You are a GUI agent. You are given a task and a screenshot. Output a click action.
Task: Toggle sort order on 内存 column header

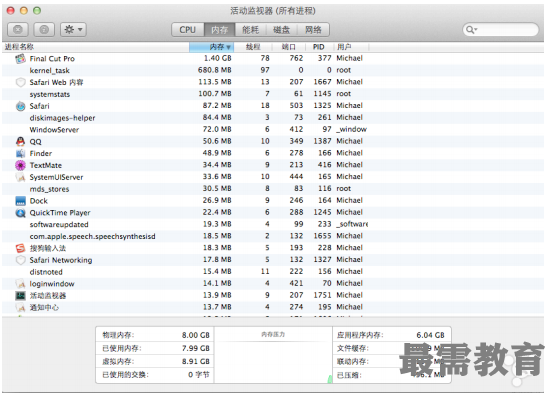pyautogui.click(x=211, y=47)
